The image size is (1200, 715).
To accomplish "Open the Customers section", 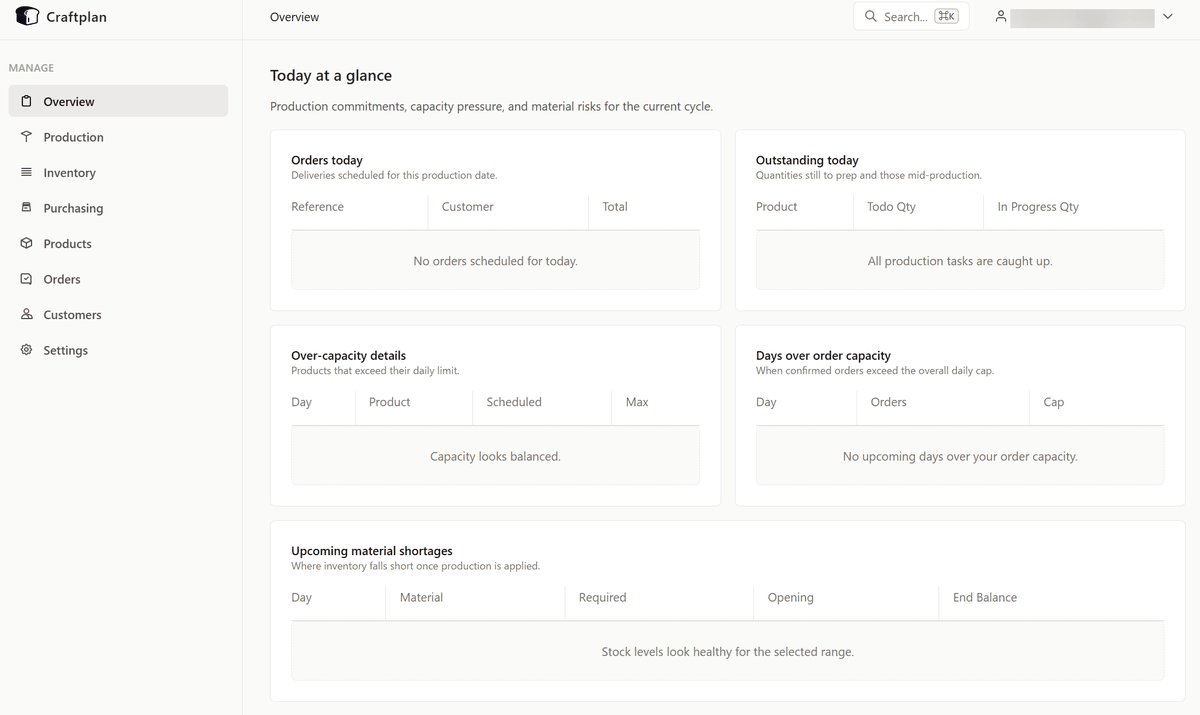I will coord(72,315).
